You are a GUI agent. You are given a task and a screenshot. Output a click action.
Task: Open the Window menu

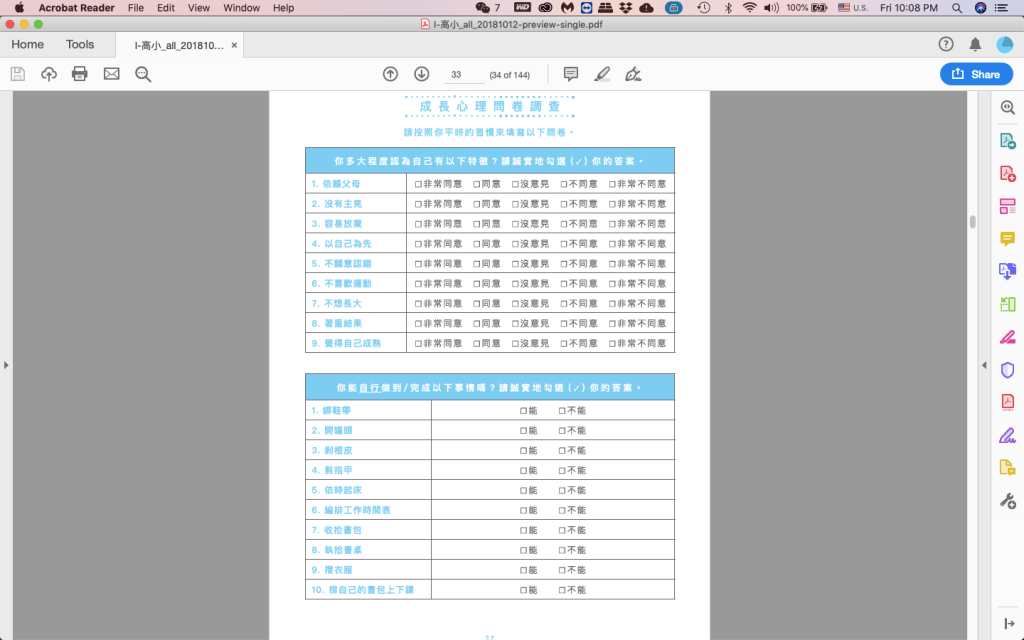pos(241,8)
